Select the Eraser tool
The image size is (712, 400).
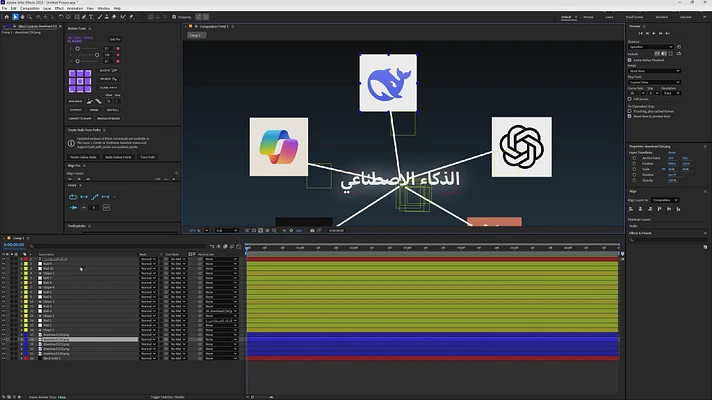point(114,17)
